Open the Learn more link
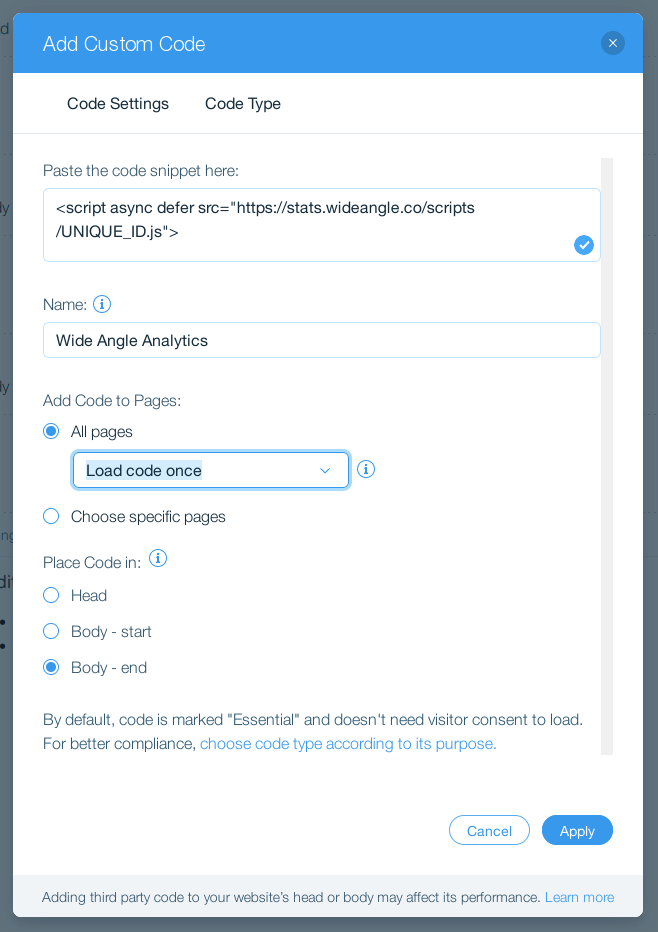This screenshot has width=658, height=932. 580,898
